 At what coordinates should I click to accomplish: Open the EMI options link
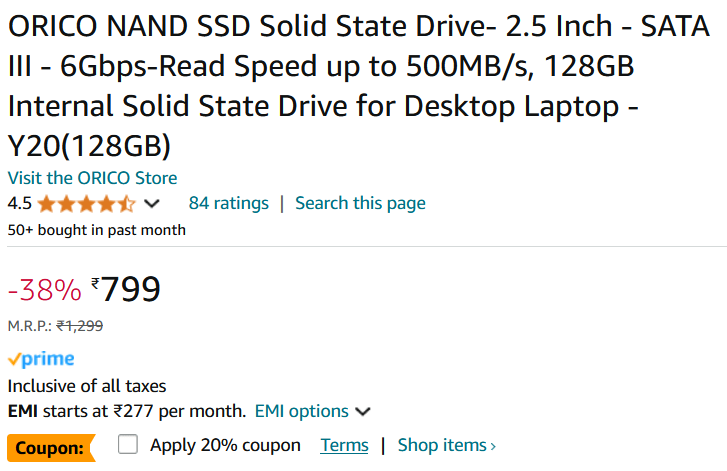coord(301,411)
